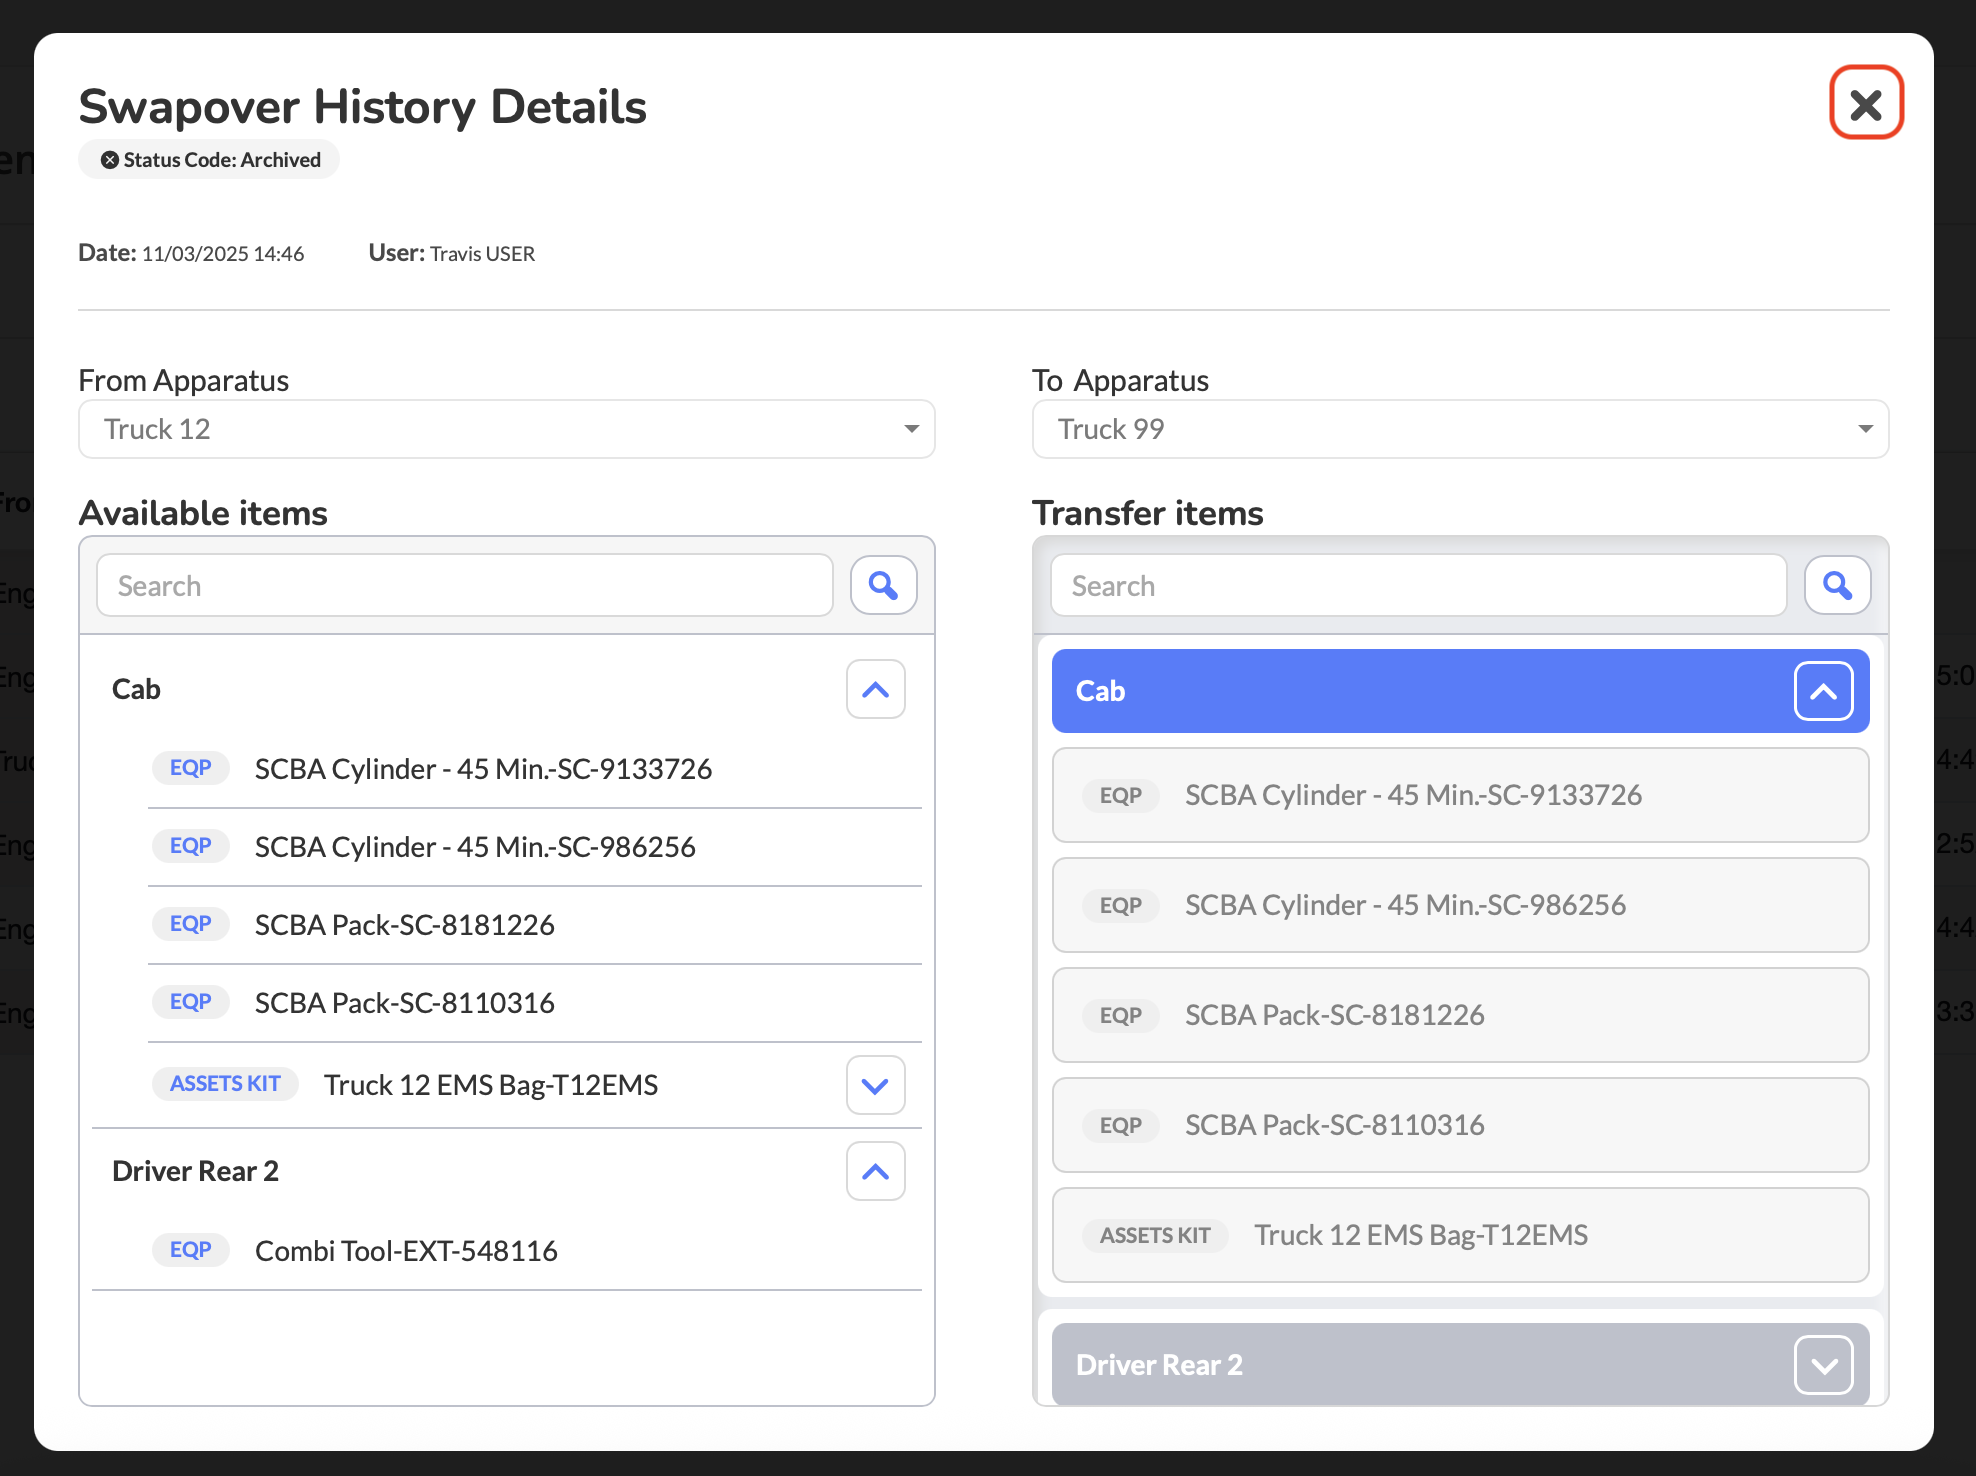Click the Available items search magnifier button

[x=883, y=585]
